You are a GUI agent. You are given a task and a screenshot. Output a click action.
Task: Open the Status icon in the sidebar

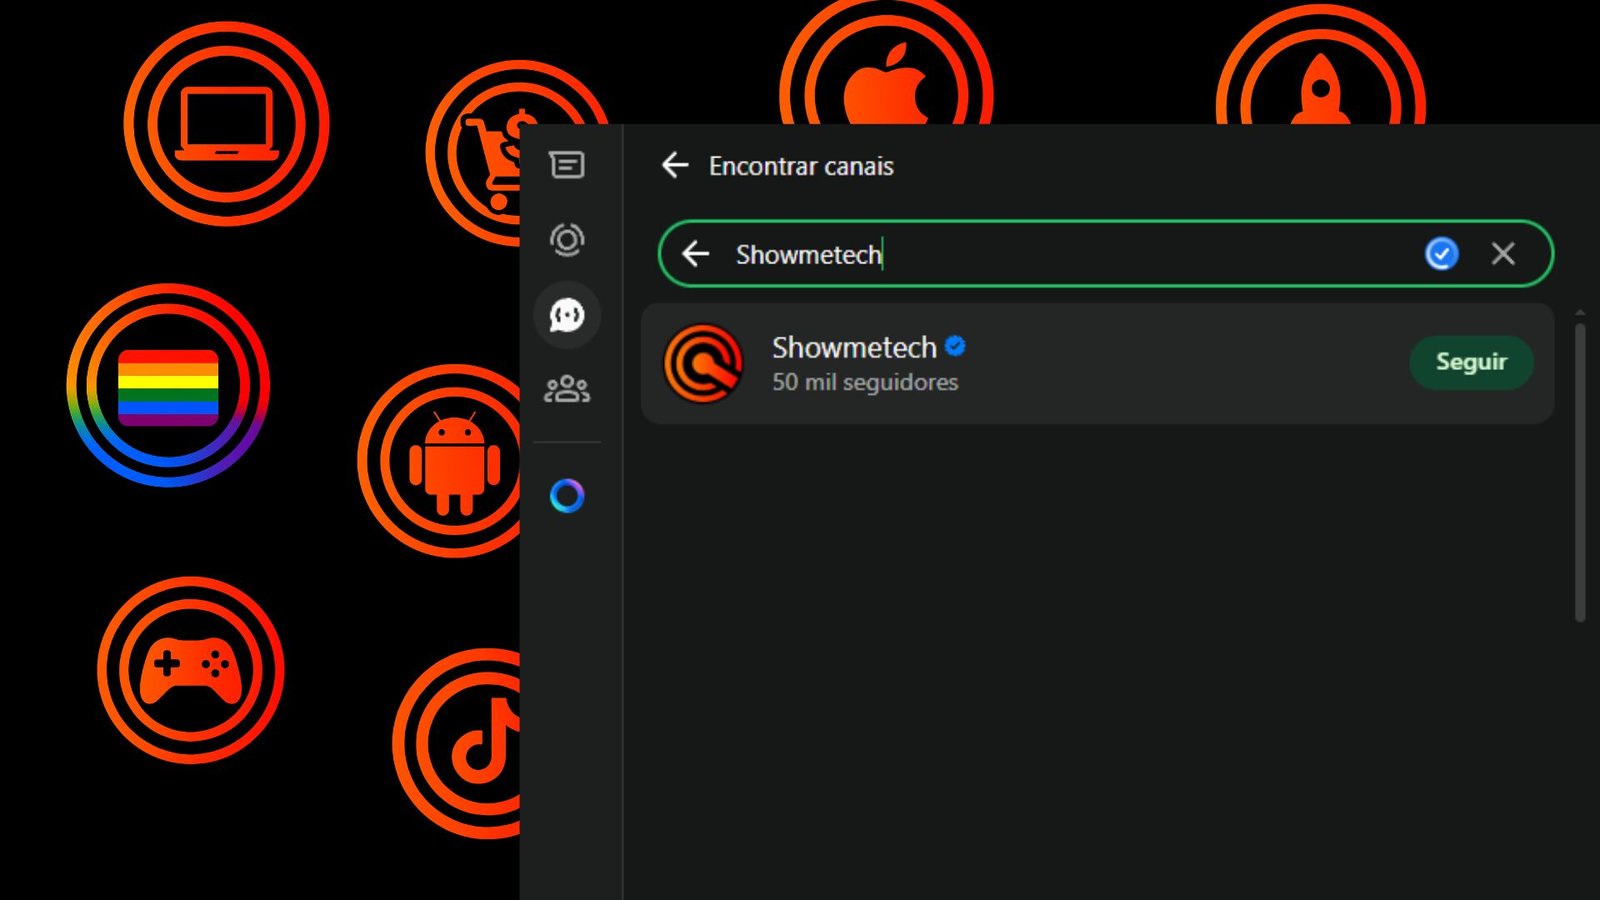tap(567, 240)
